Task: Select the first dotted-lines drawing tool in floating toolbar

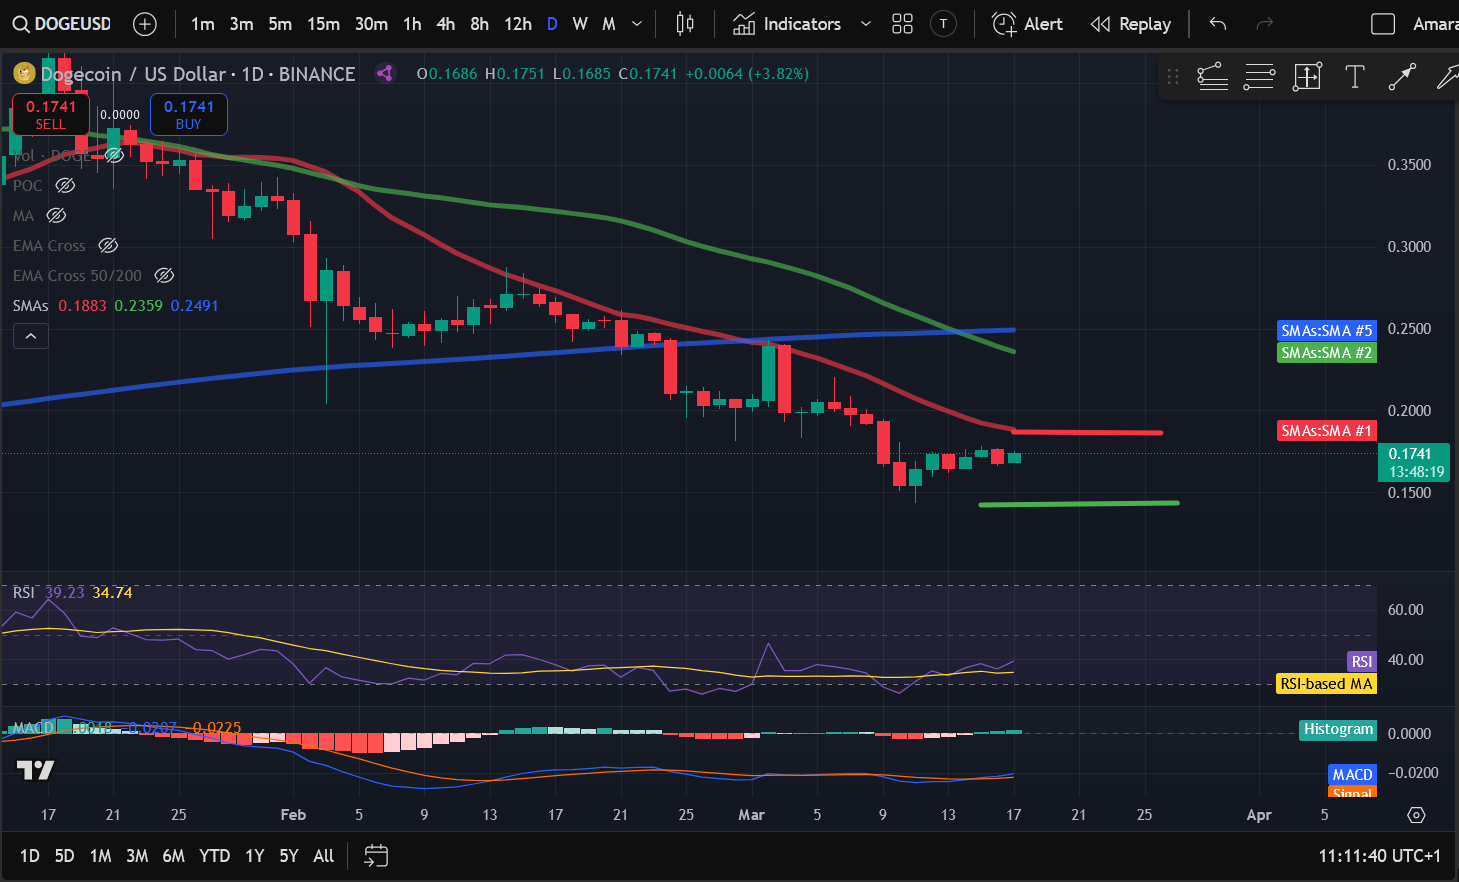Action: click(1212, 77)
